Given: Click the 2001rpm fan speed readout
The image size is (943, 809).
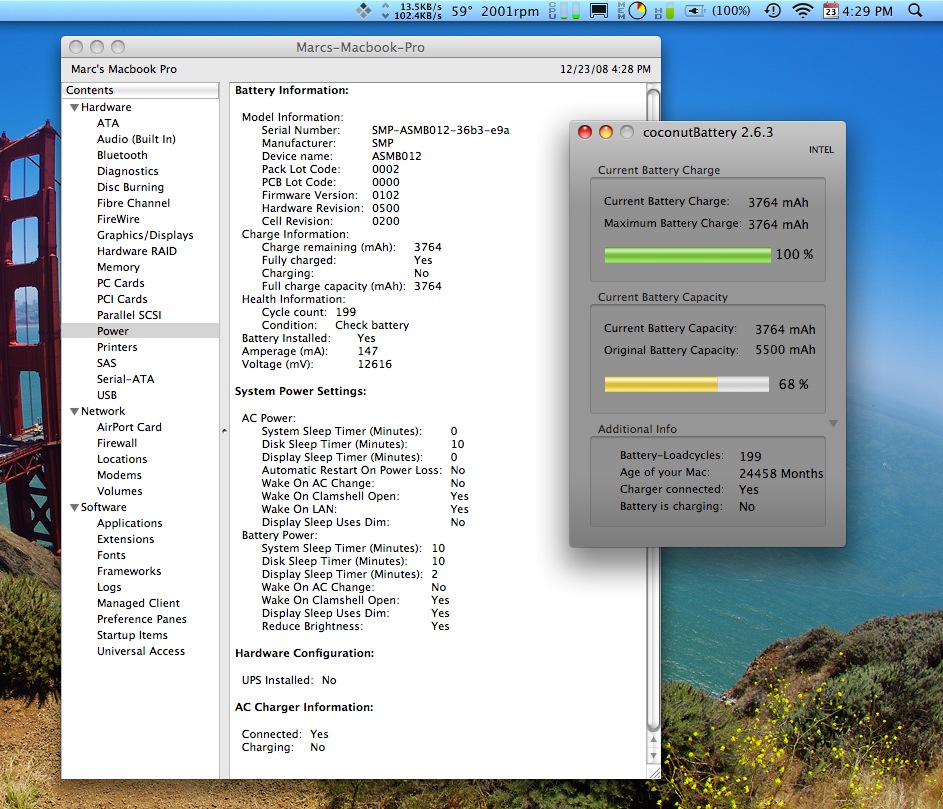Looking at the screenshot, I should click(x=510, y=11).
